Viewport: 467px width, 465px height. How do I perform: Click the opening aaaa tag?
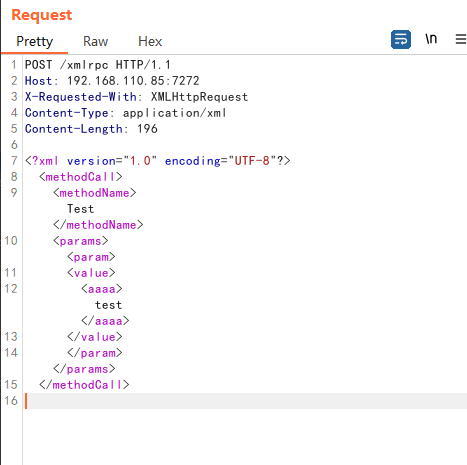click(102, 289)
